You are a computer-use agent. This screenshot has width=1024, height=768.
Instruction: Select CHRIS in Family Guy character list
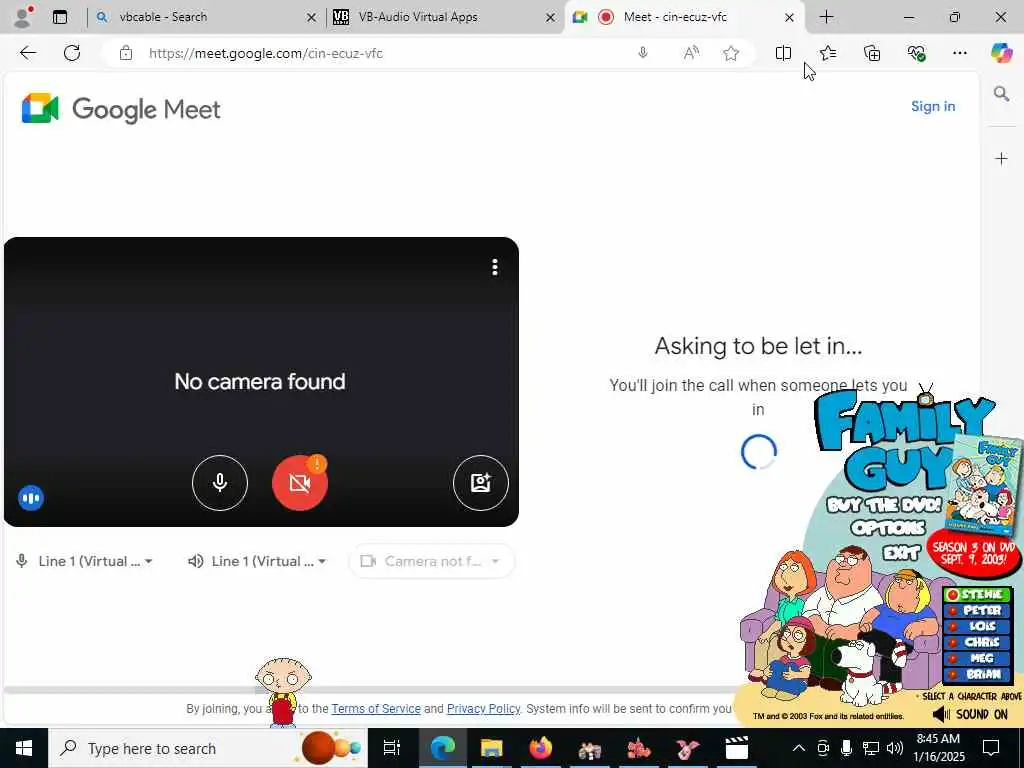978,642
